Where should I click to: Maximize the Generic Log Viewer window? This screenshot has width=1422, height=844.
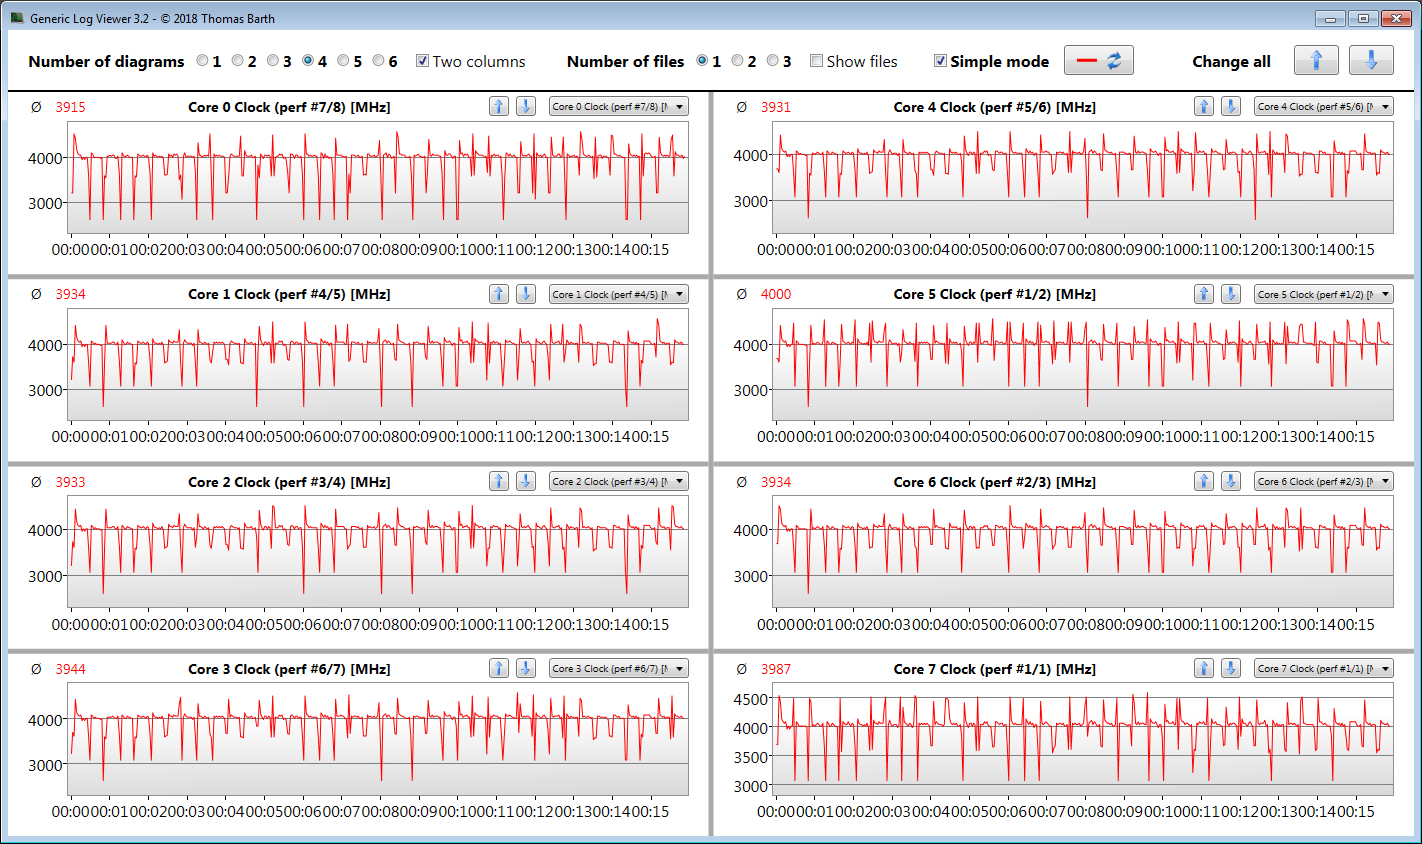[x=1362, y=18]
